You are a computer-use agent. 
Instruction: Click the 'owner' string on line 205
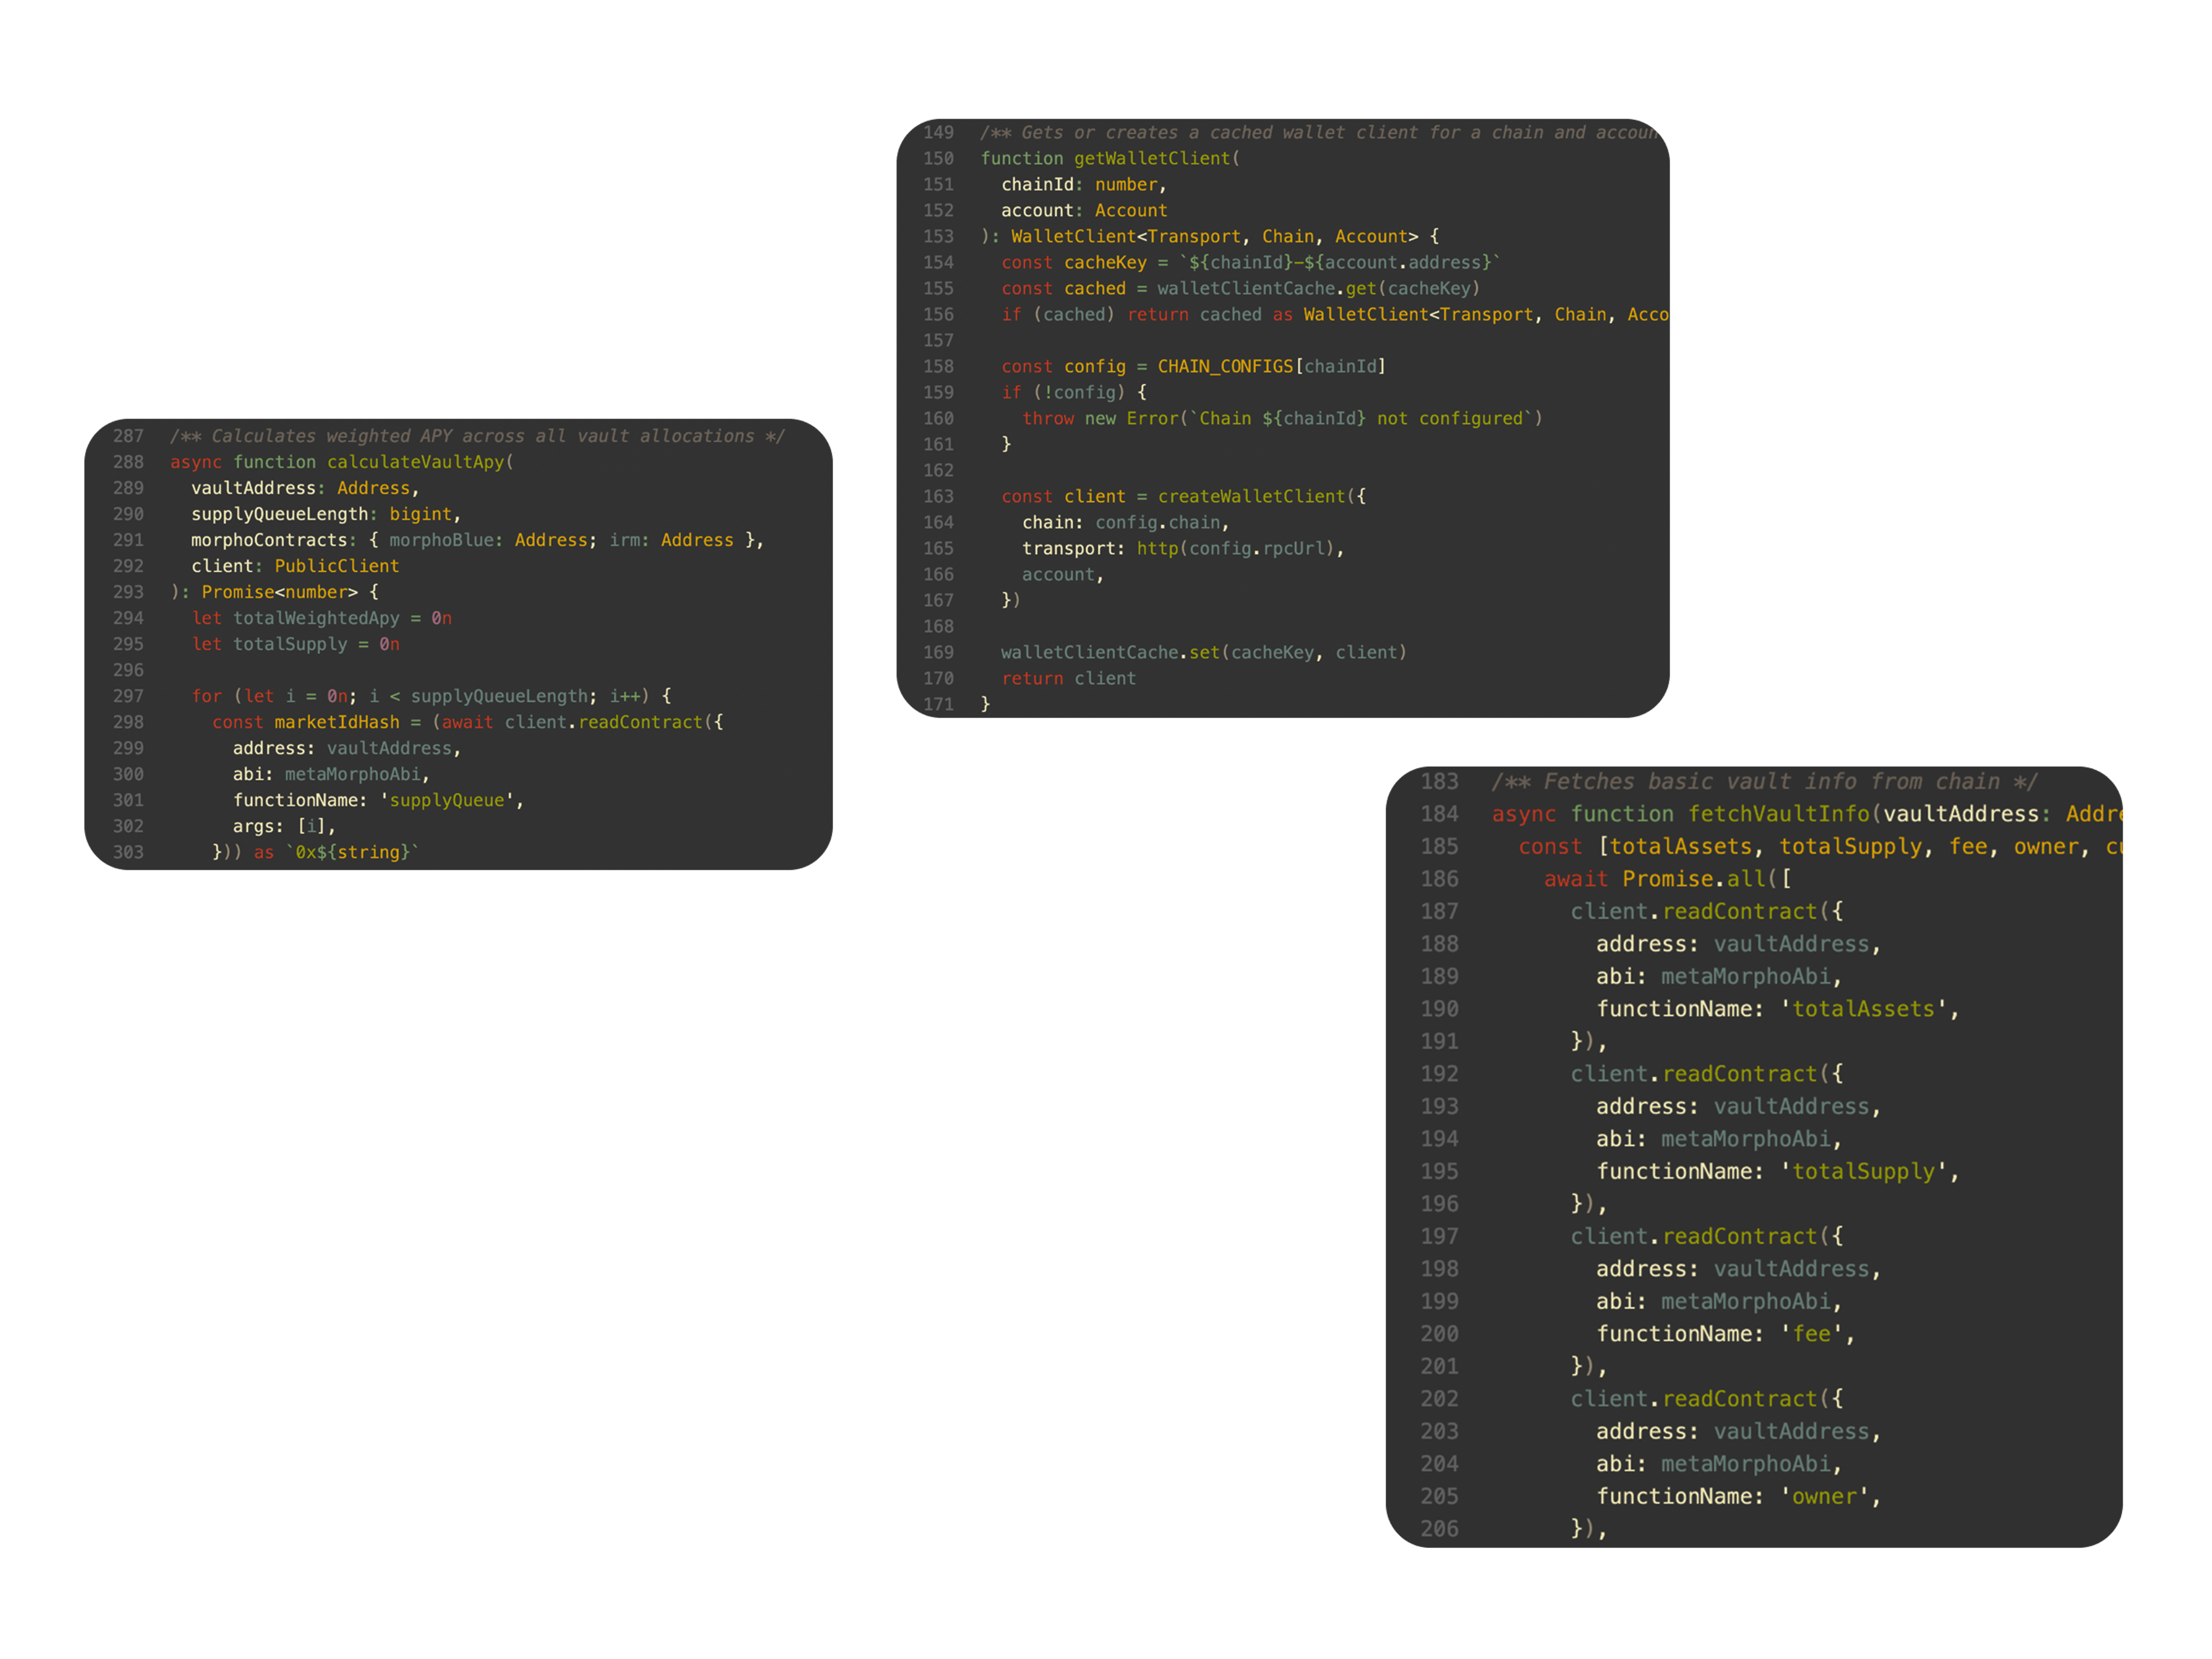(1824, 1496)
